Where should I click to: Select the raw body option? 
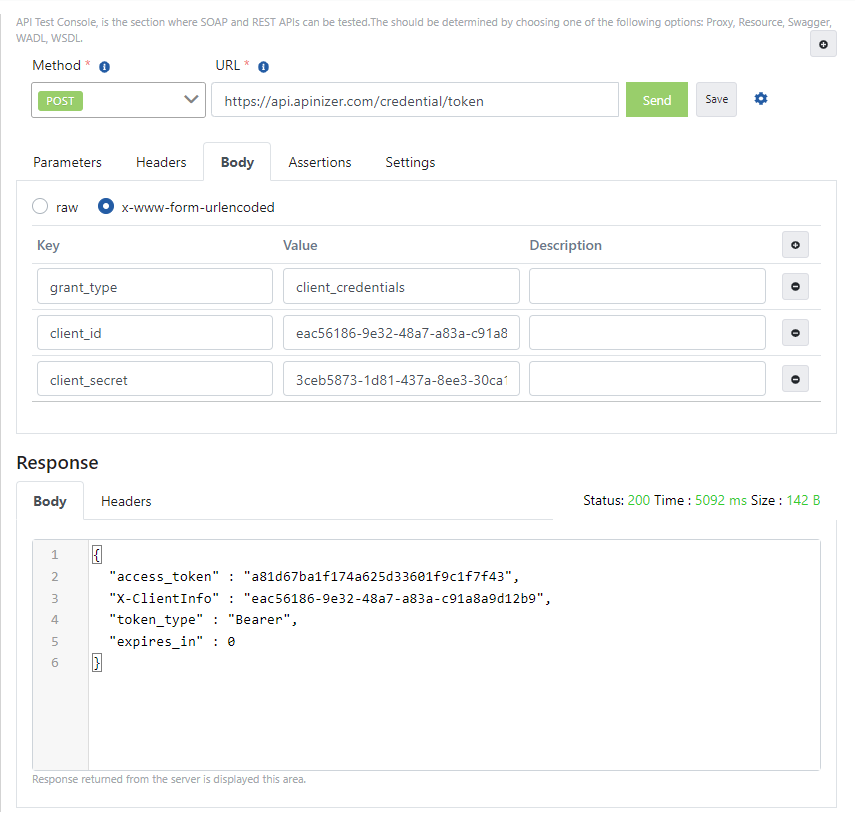(x=40, y=207)
